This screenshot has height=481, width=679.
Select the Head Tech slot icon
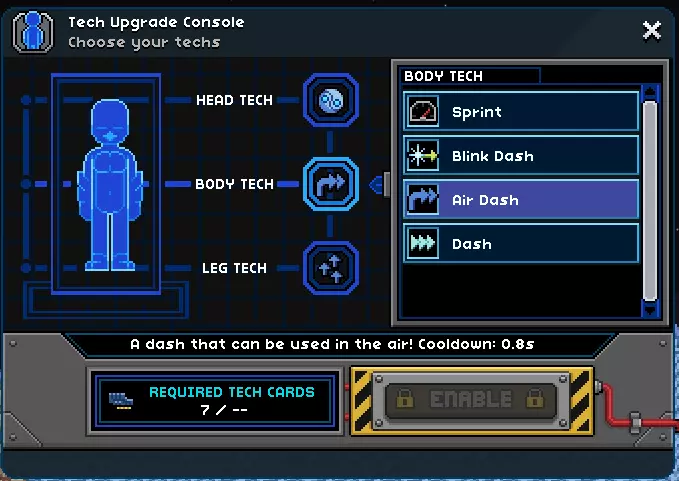tap(331, 100)
